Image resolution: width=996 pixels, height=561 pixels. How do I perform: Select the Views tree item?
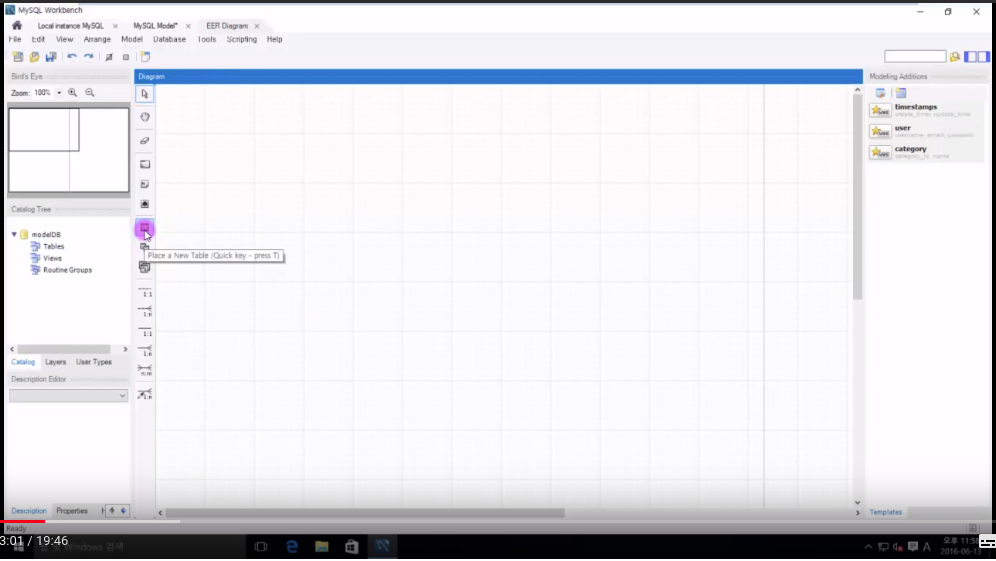coord(52,259)
